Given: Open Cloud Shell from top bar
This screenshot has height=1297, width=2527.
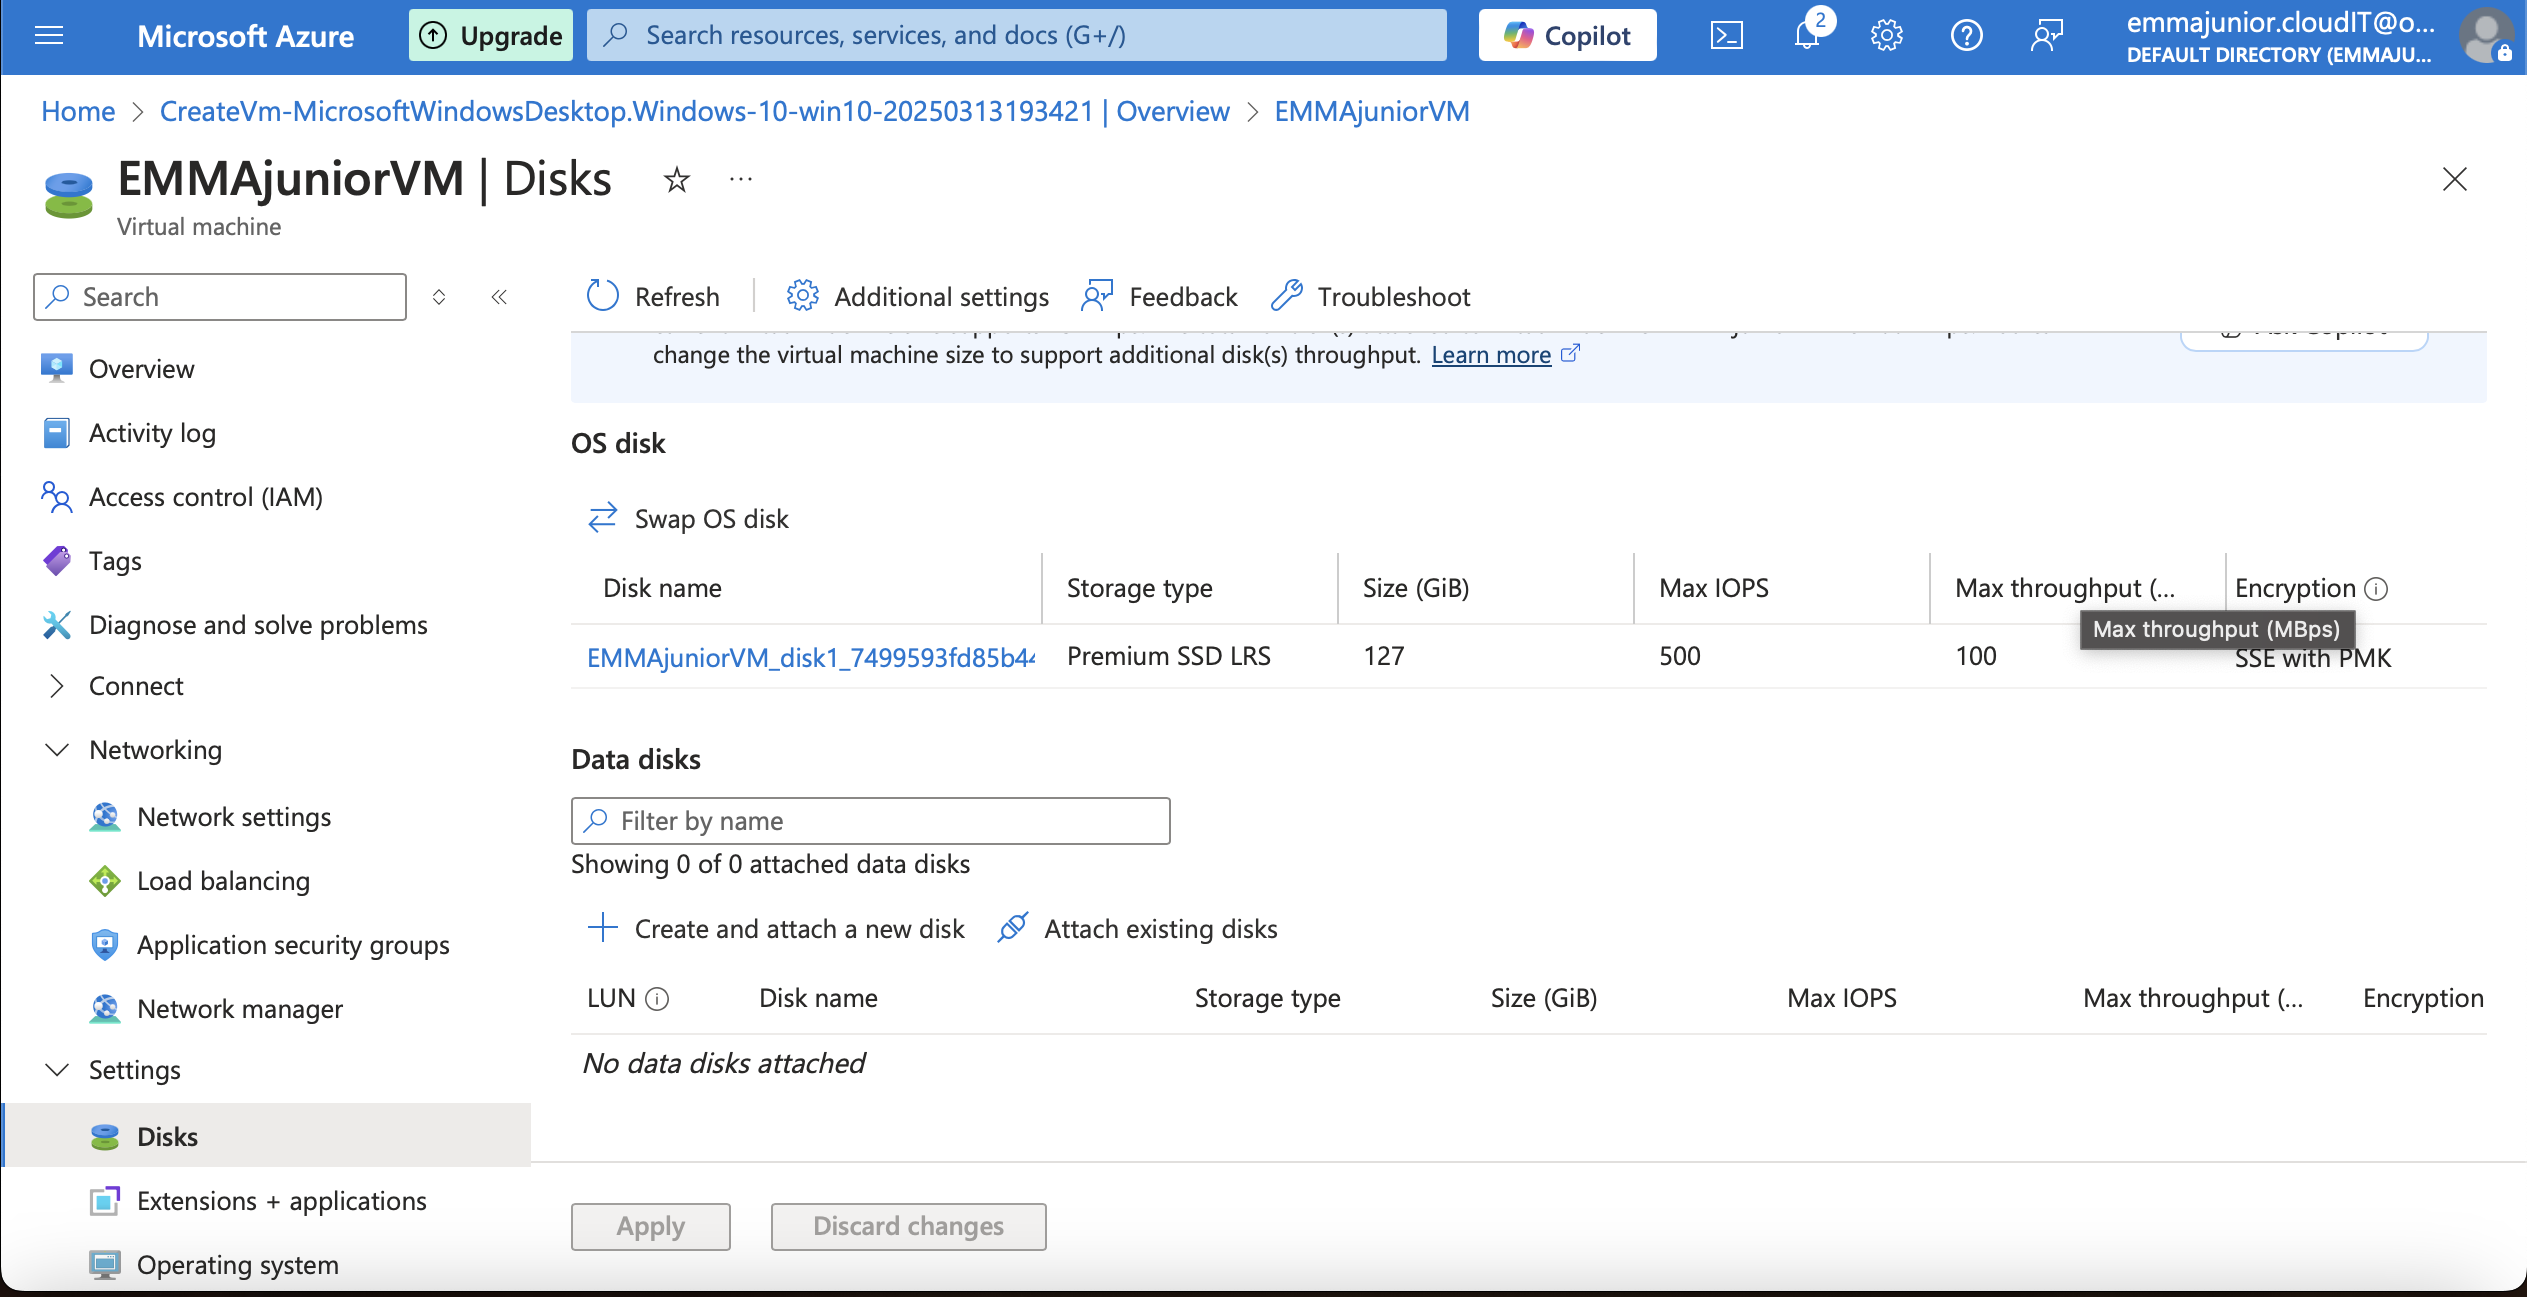Looking at the screenshot, I should [1727, 36].
